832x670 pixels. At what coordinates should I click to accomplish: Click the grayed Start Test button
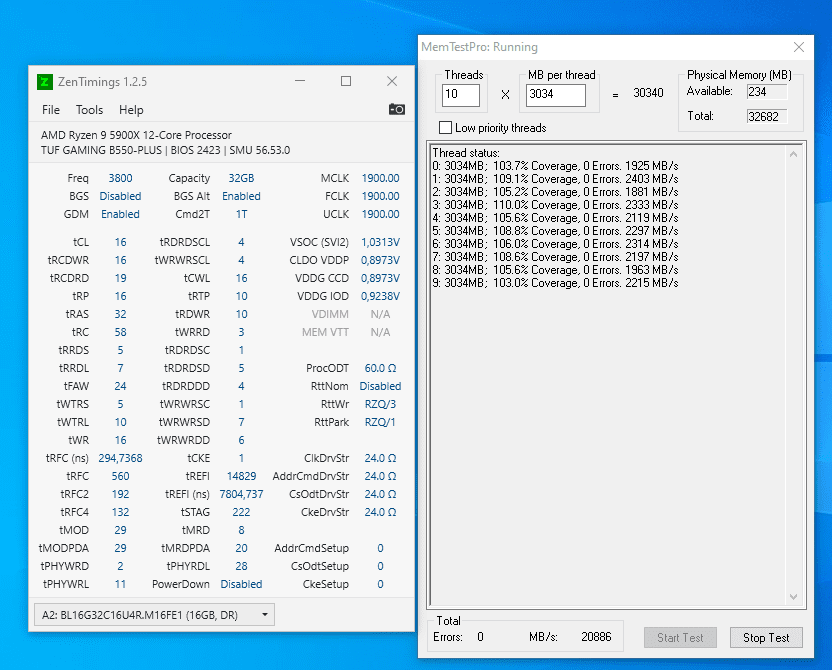tap(680, 638)
